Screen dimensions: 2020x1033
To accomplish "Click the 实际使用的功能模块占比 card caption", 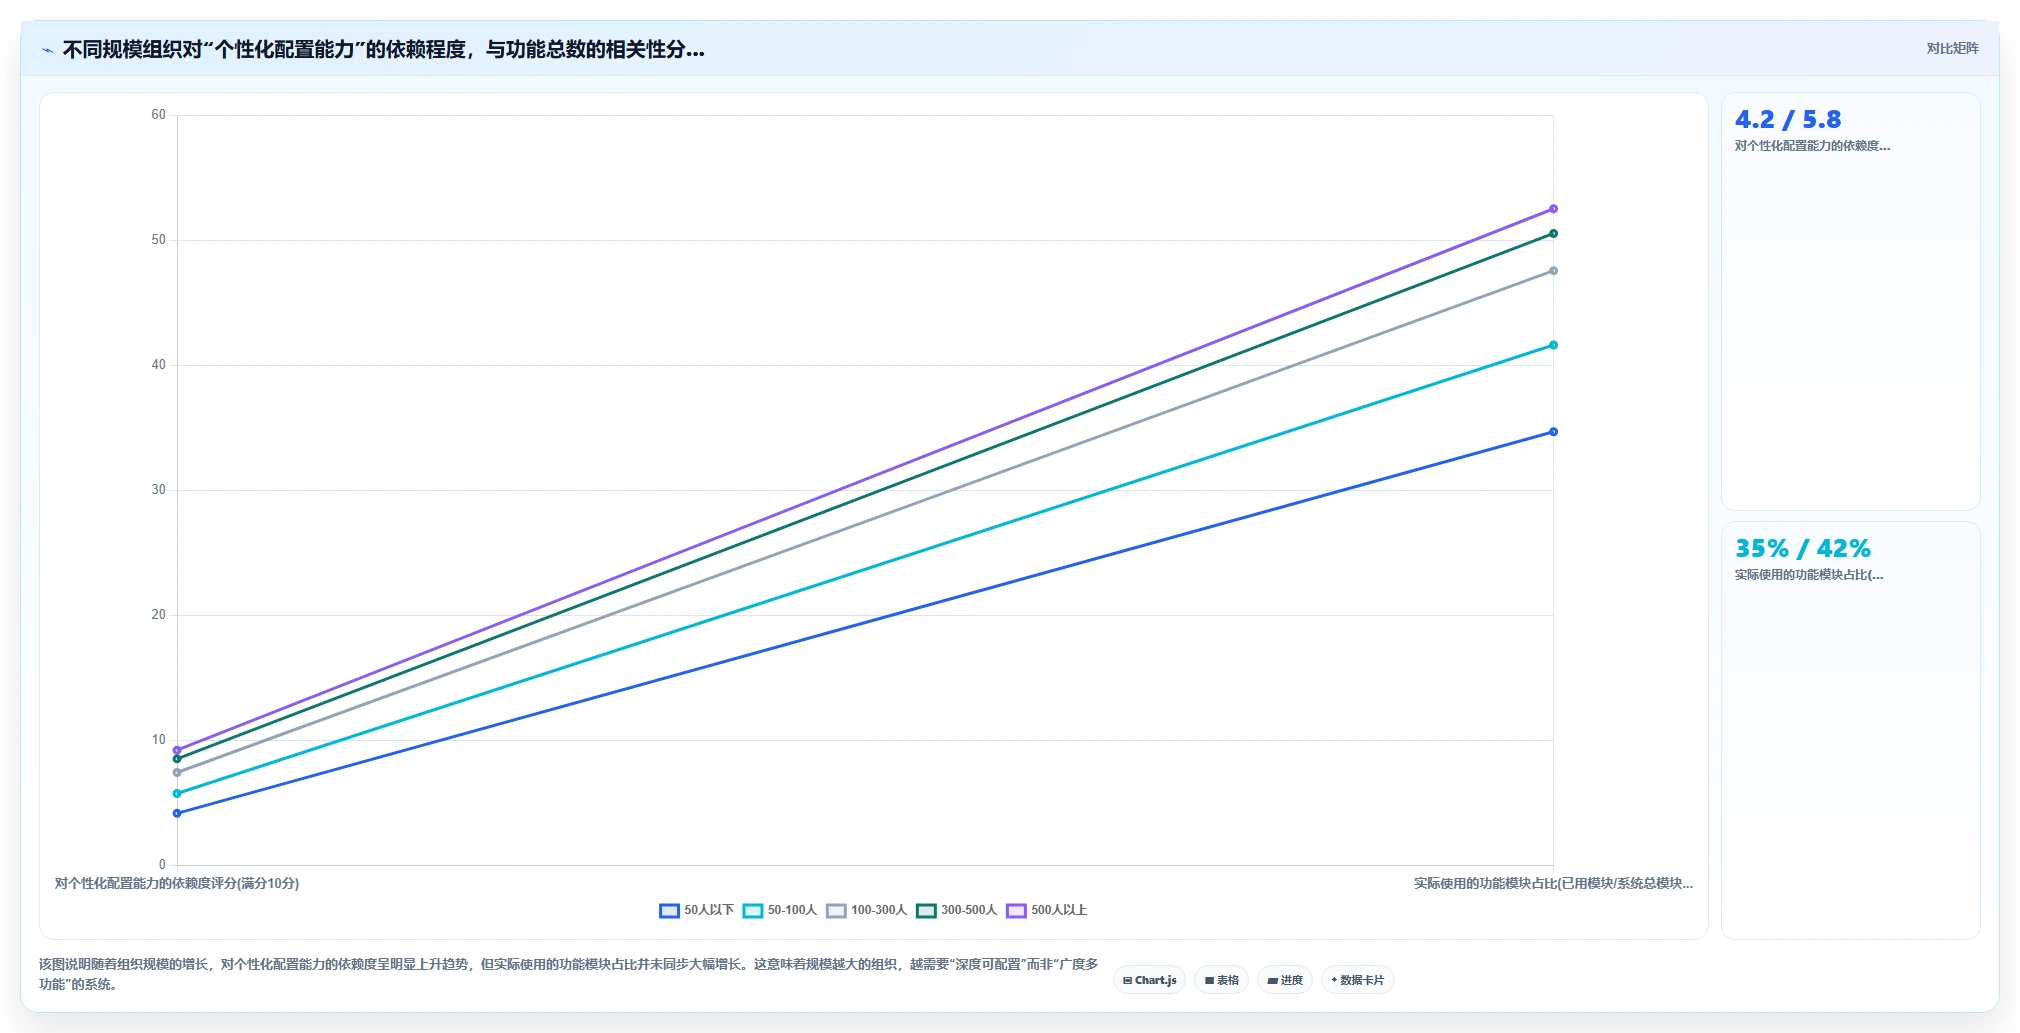I will pyautogui.click(x=1809, y=575).
